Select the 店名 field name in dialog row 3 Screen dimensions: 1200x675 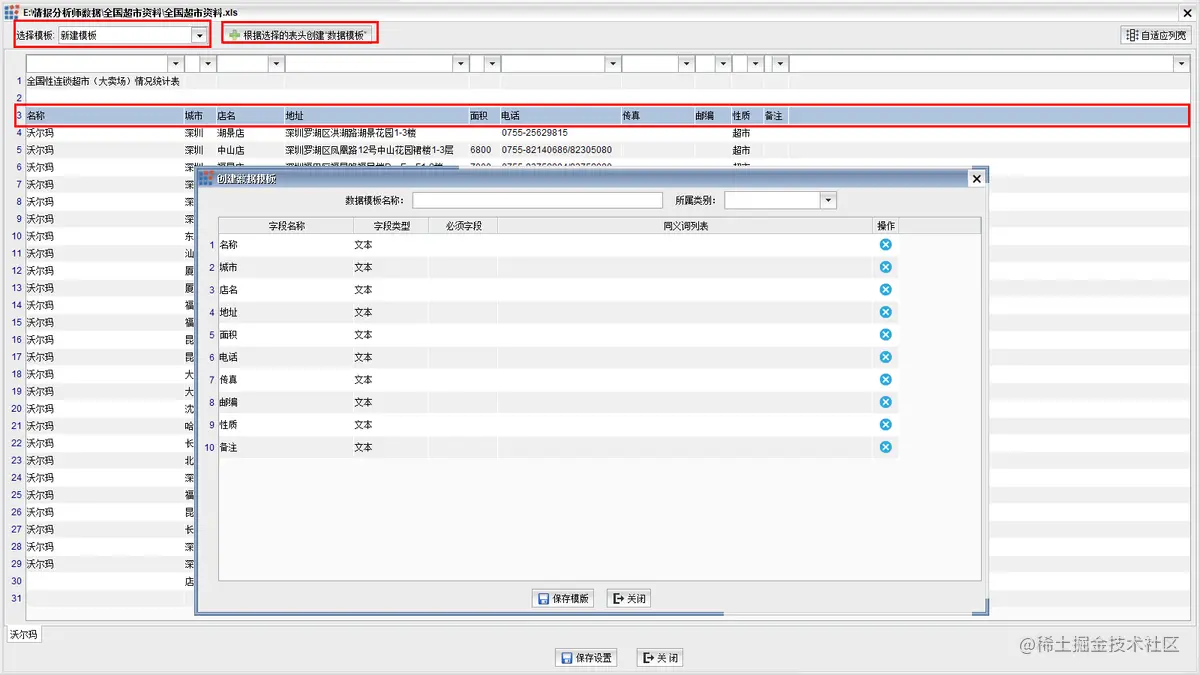229,290
